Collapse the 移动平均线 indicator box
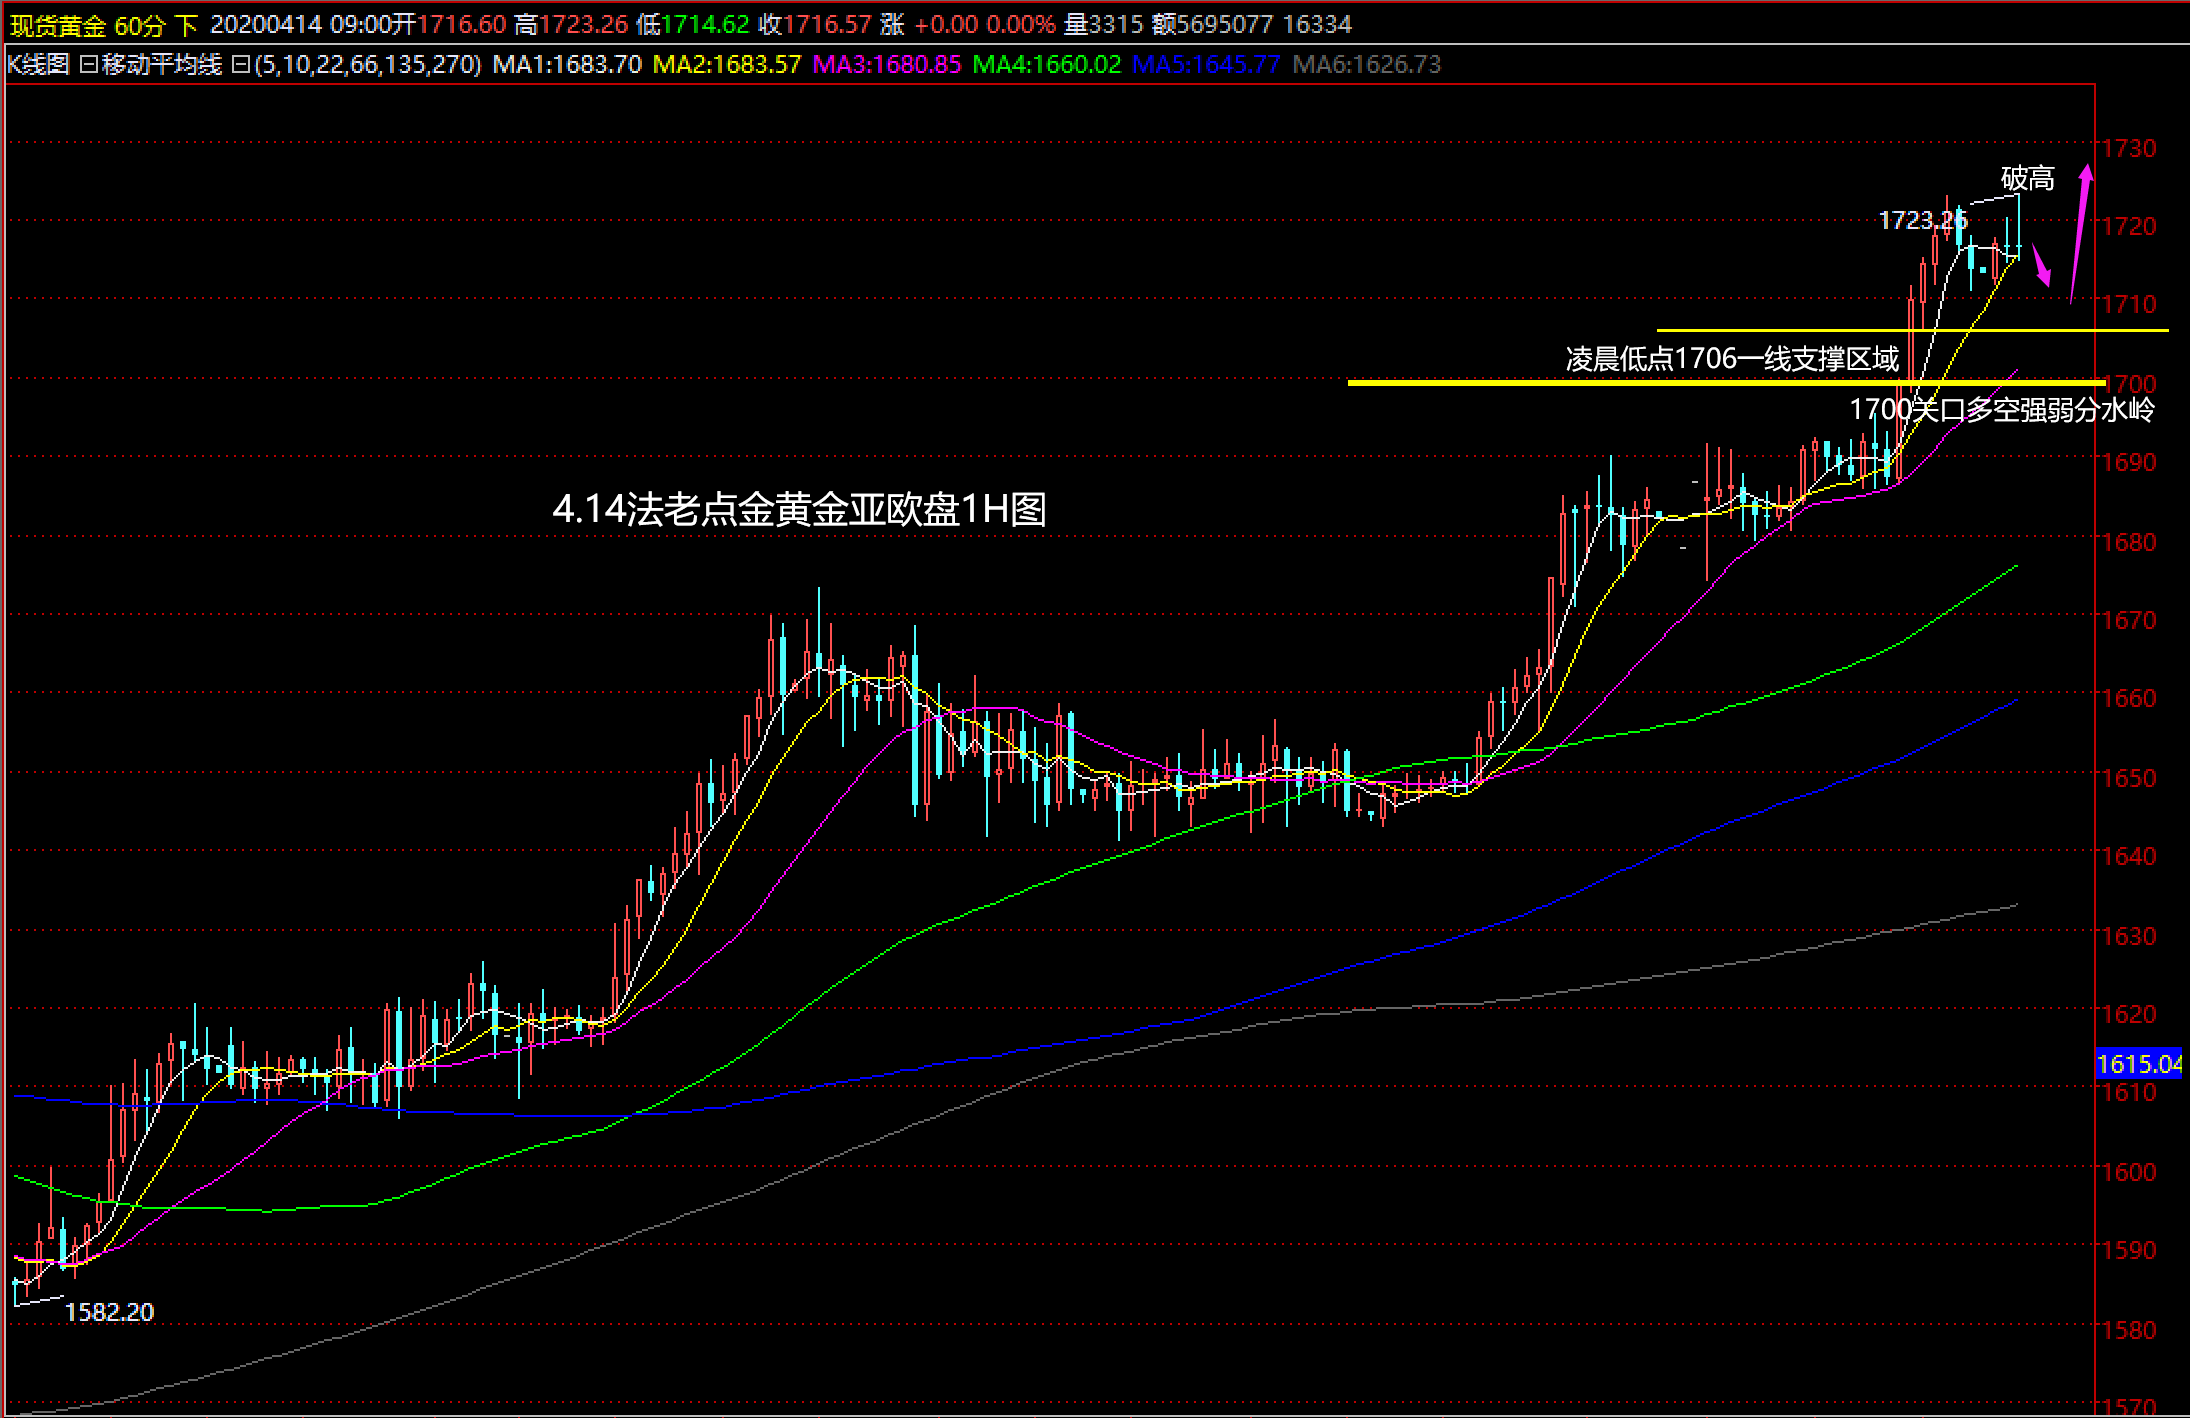The height and width of the screenshot is (1418, 2190). [88, 65]
